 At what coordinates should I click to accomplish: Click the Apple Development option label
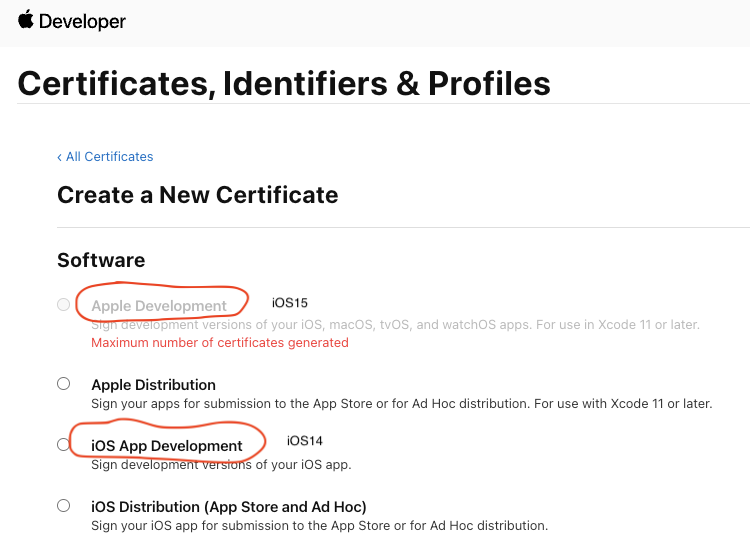click(159, 306)
